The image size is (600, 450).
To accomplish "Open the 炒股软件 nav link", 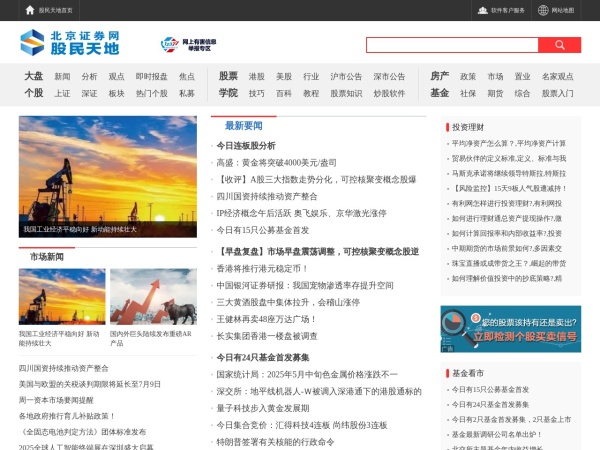I will click(x=389, y=93).
